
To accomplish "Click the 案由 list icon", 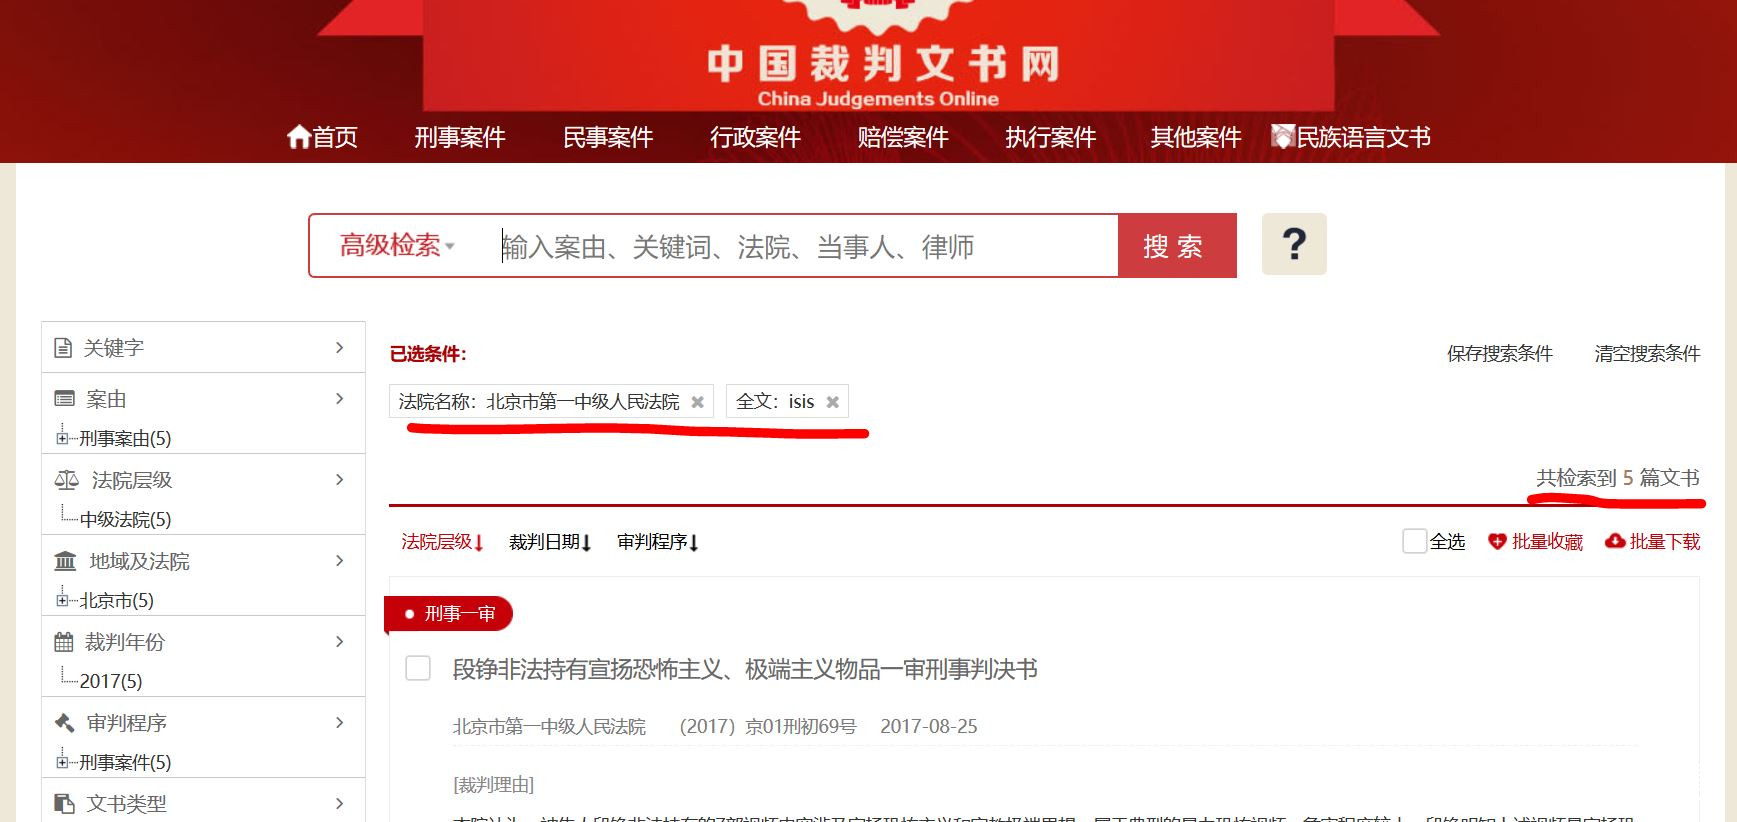I will coord(65,399).
